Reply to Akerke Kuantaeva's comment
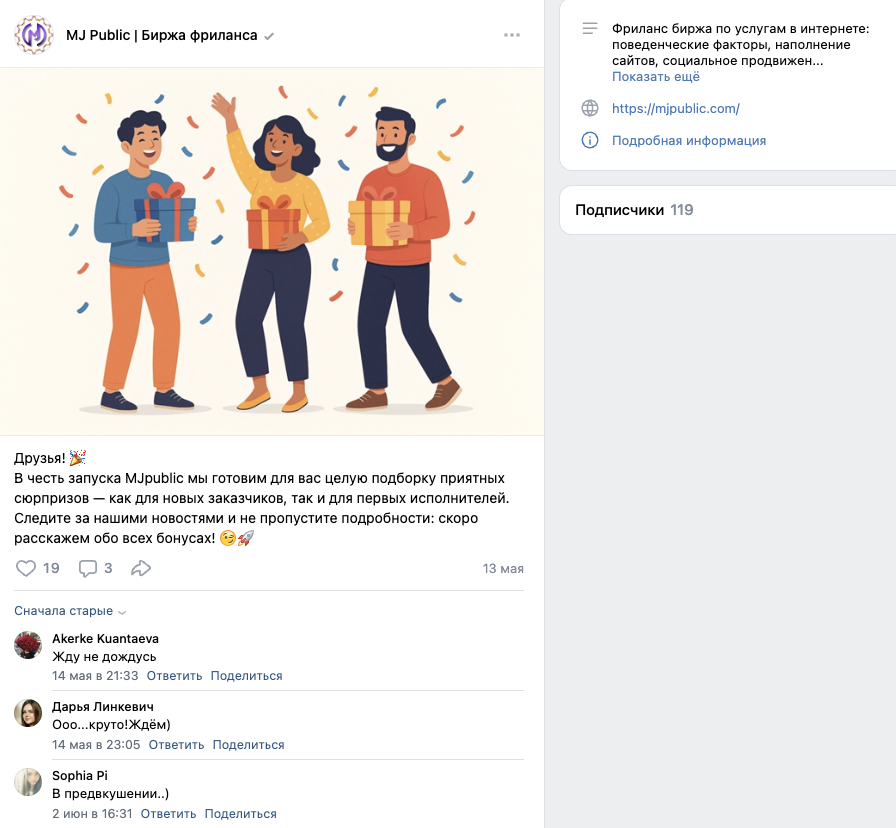The width and height of the screenshot is (896, 828). coord(175,675)
